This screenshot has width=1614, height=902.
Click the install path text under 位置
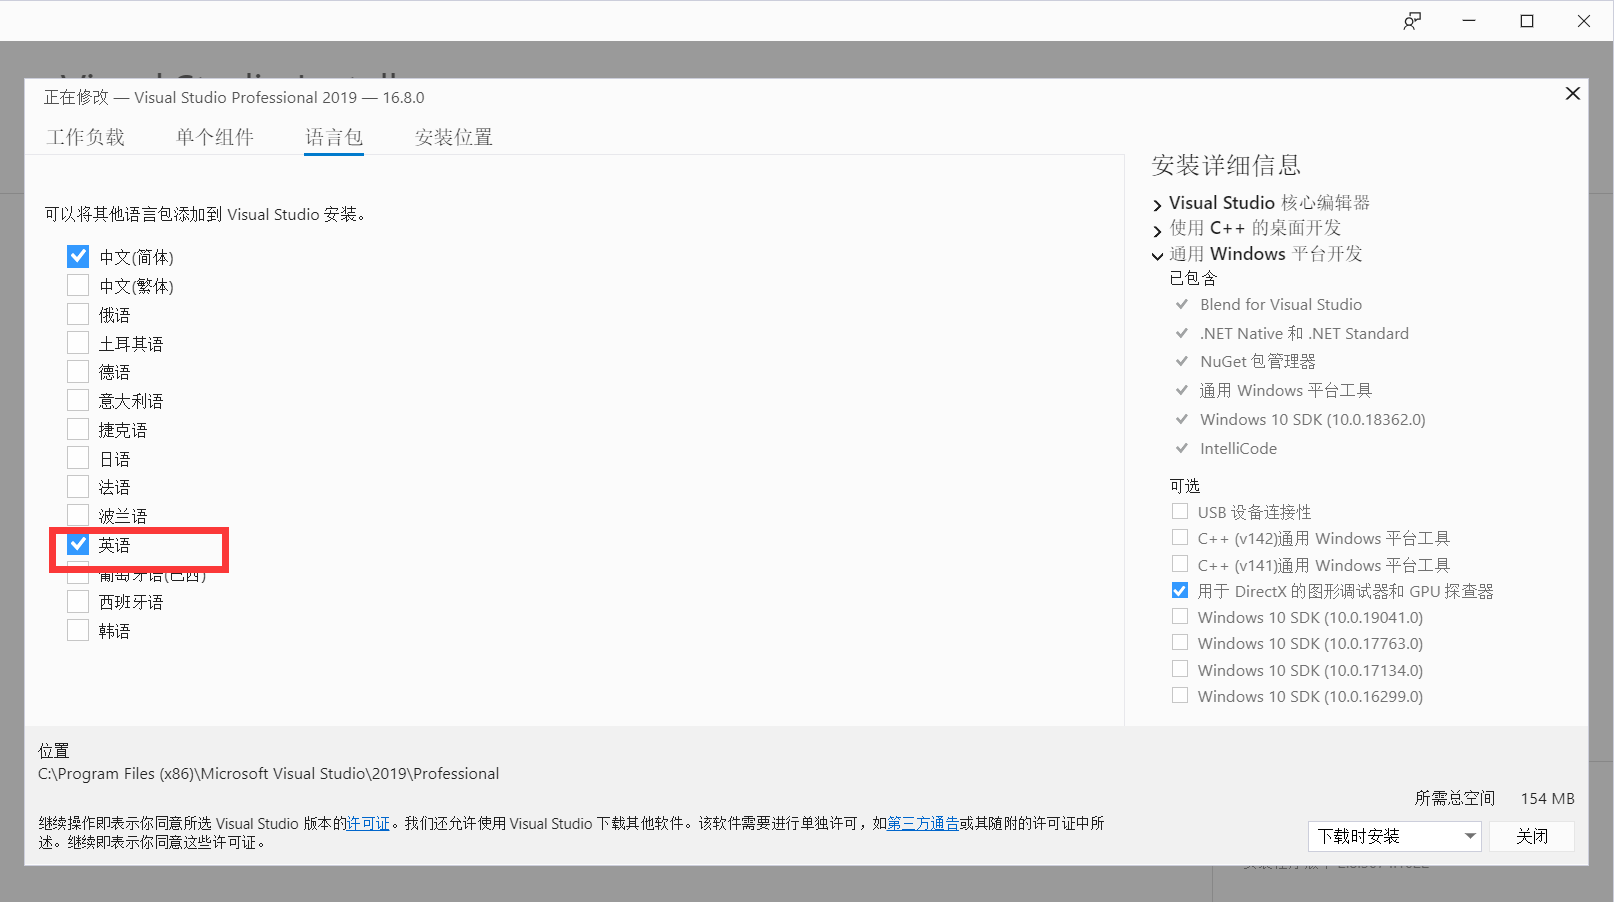(269, 774)
